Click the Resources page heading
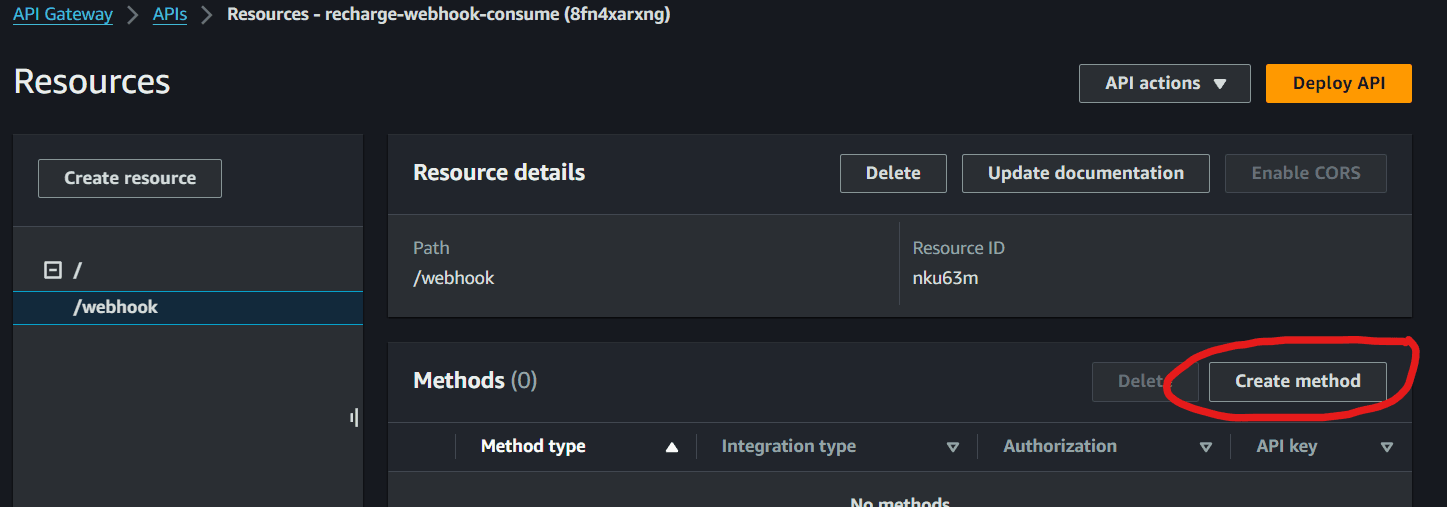 pyautogui.click(x=92, y=82)
